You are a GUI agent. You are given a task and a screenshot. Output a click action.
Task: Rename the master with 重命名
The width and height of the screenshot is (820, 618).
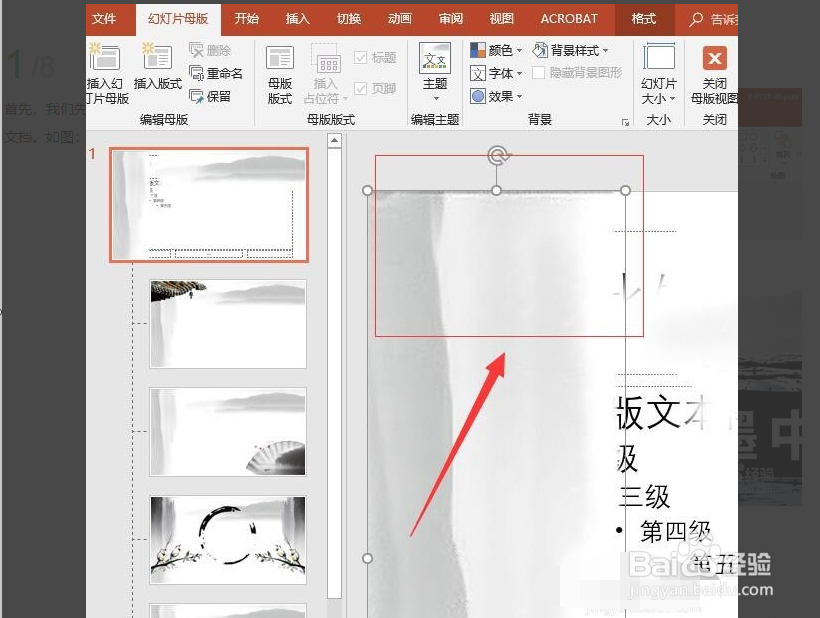coord(216,73)
